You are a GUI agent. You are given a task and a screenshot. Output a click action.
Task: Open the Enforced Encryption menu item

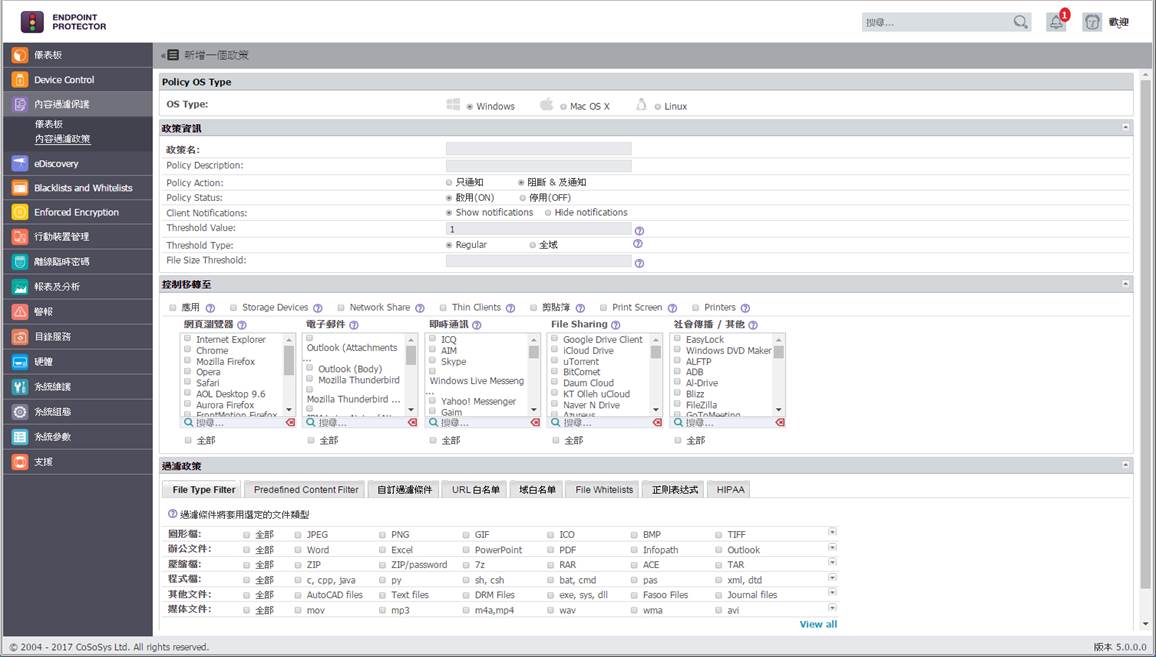(77, 212)
